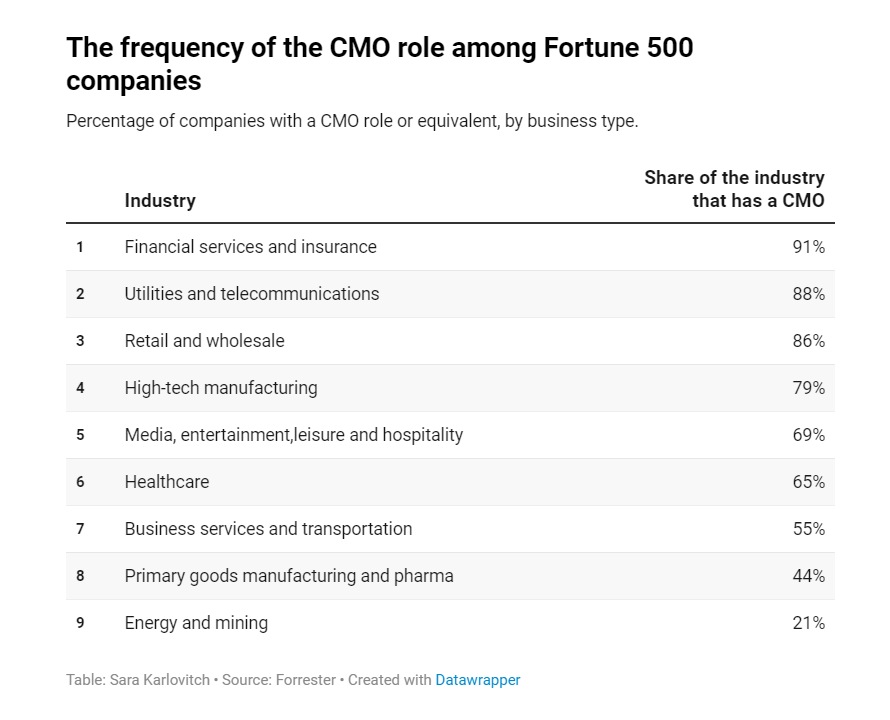Click the "Table: Sara Karlovitch" credit text
The height and width of the screenshot is (720, 890).
click(x=136, y=680)
